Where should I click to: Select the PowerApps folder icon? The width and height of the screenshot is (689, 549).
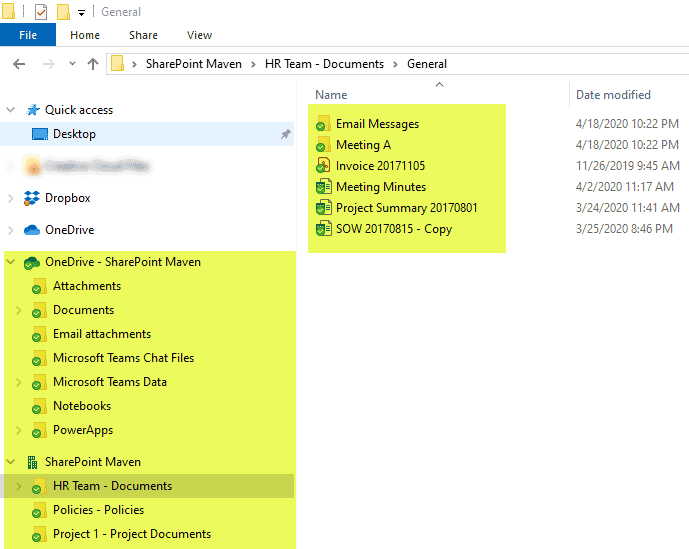(39, 430)
